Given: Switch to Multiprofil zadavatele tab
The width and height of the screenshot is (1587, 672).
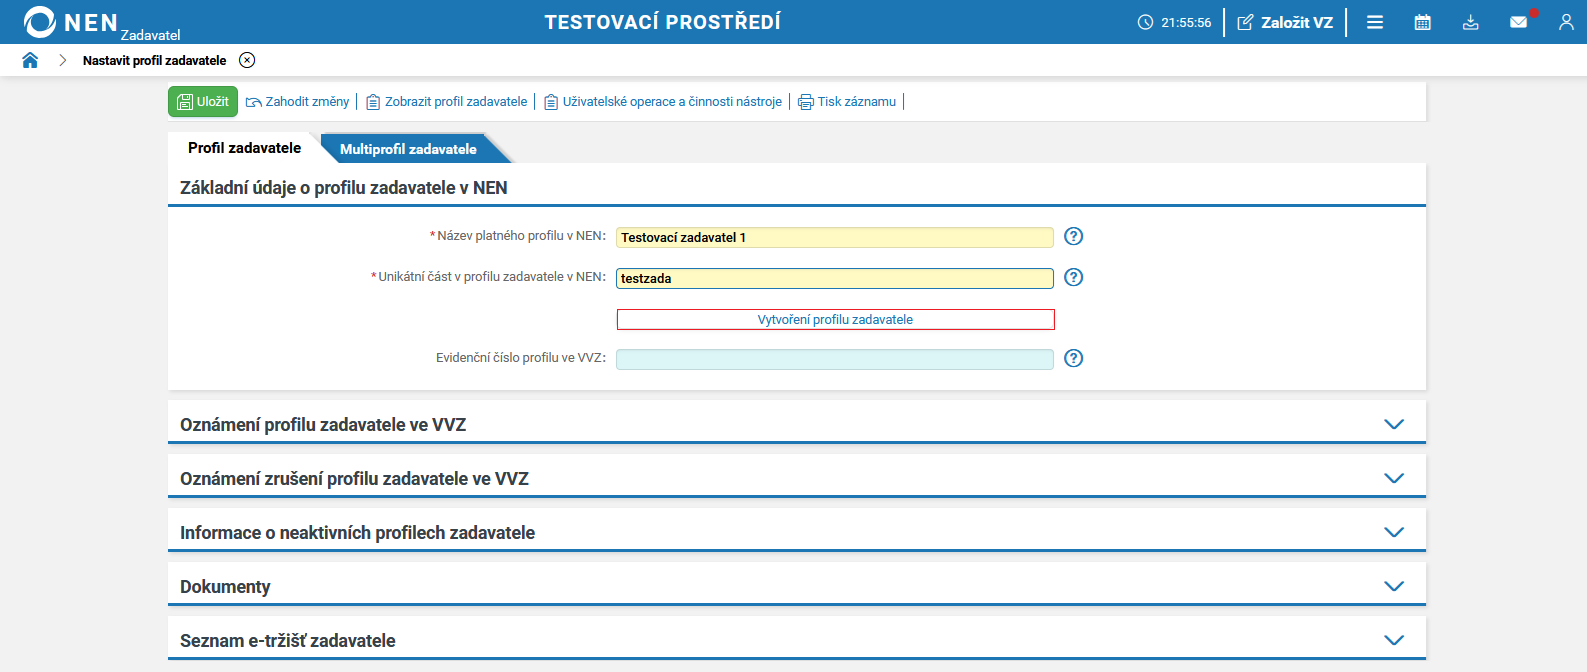Looking at the screenshot, I should point(408,149).
